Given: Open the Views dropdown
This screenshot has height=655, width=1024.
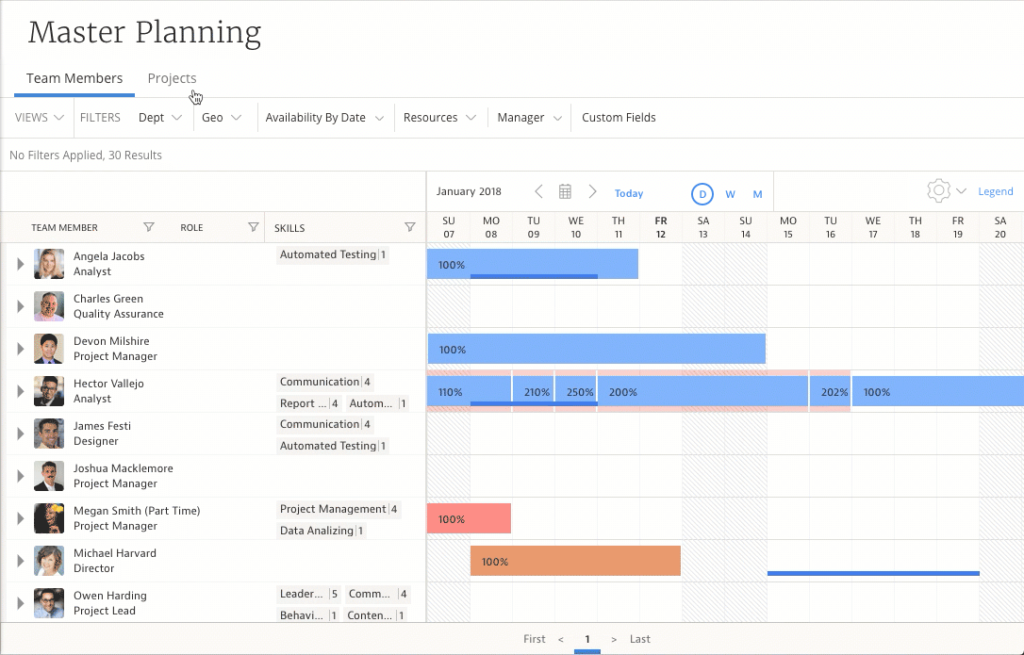Looking at the screenshot, I should pyautogui.click(x=39, y=118).
